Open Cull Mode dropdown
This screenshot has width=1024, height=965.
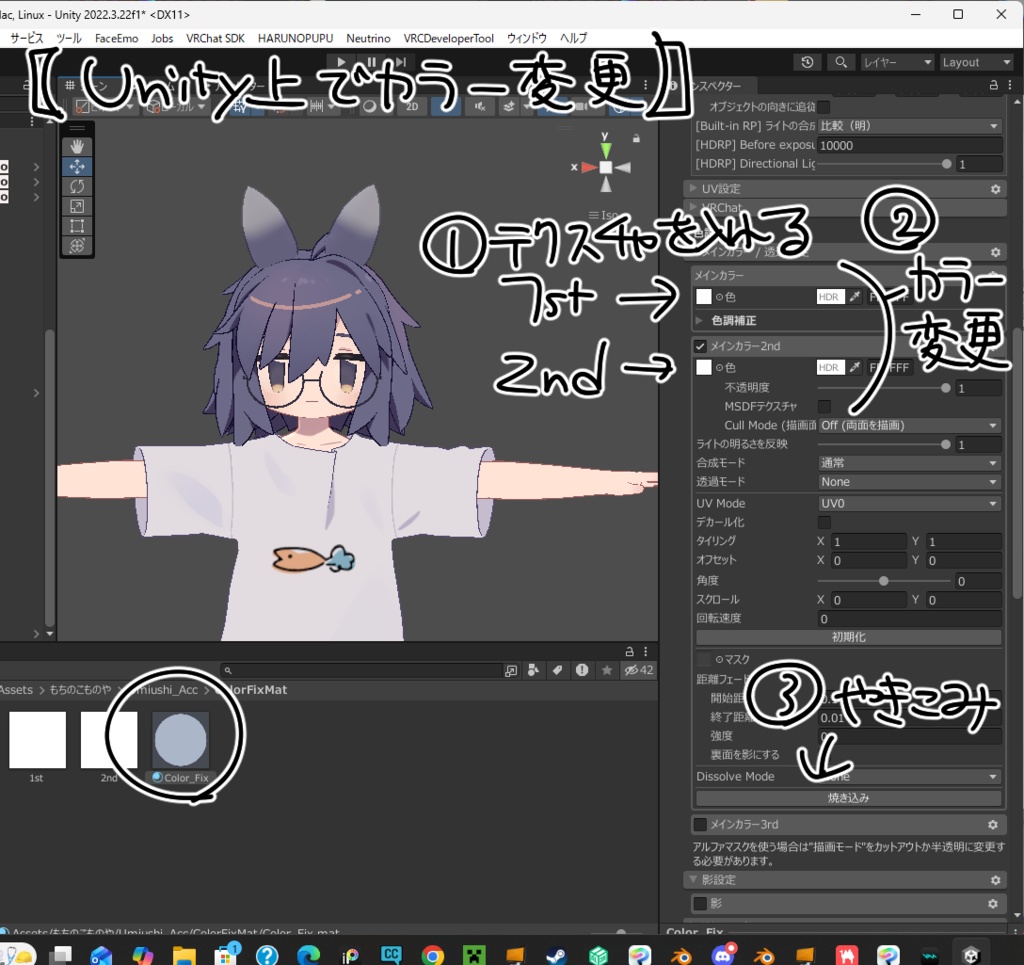910,426
